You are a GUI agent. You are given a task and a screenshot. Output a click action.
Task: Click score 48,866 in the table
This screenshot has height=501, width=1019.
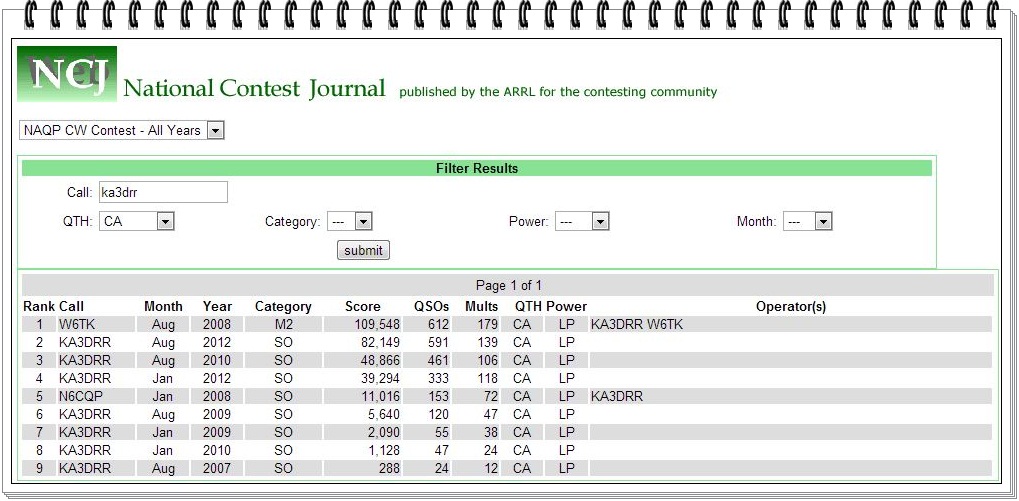click(x=380, y=360)
